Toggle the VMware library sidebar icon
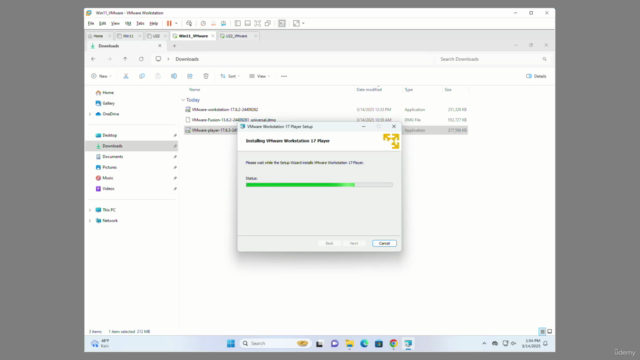This screenshot has width=640, height=360. point(238,23)
